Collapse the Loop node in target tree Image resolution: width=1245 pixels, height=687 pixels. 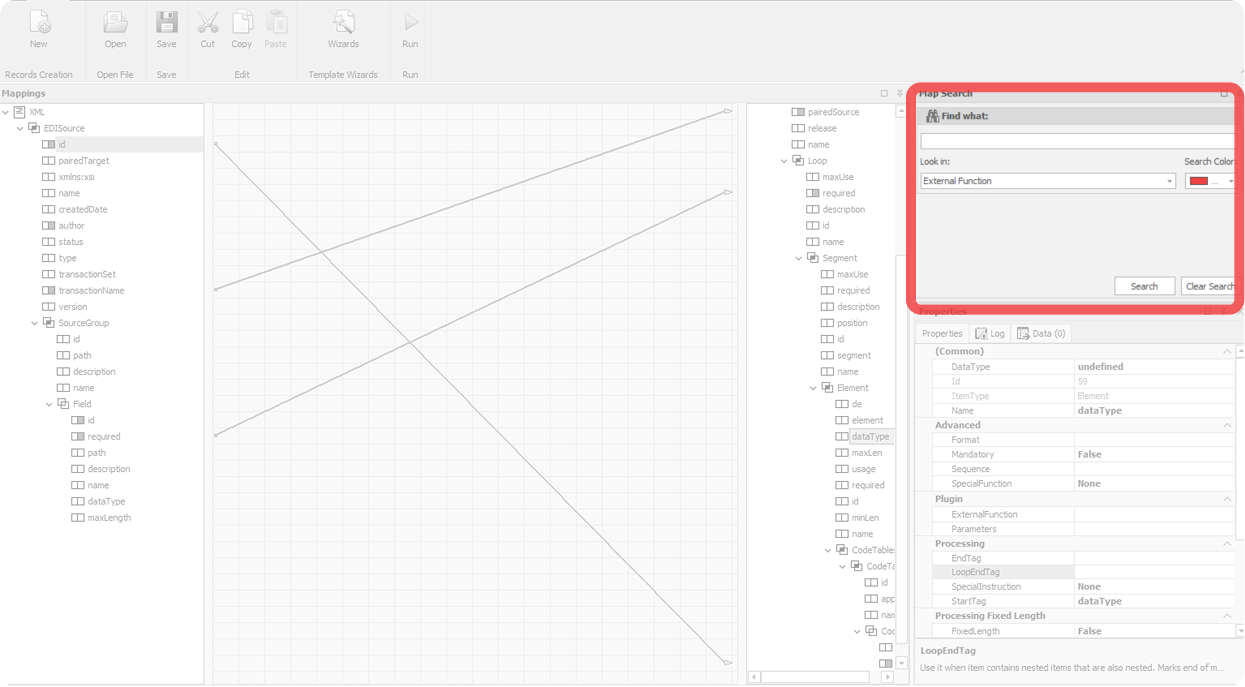coord(784,161)
